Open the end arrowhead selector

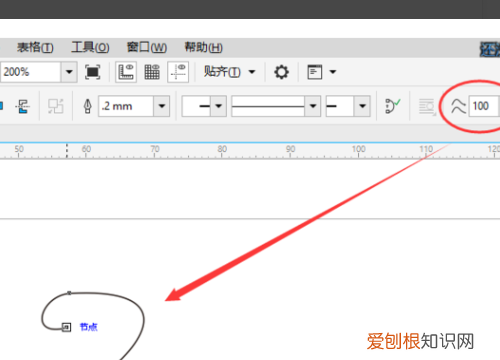click(348, 106)
